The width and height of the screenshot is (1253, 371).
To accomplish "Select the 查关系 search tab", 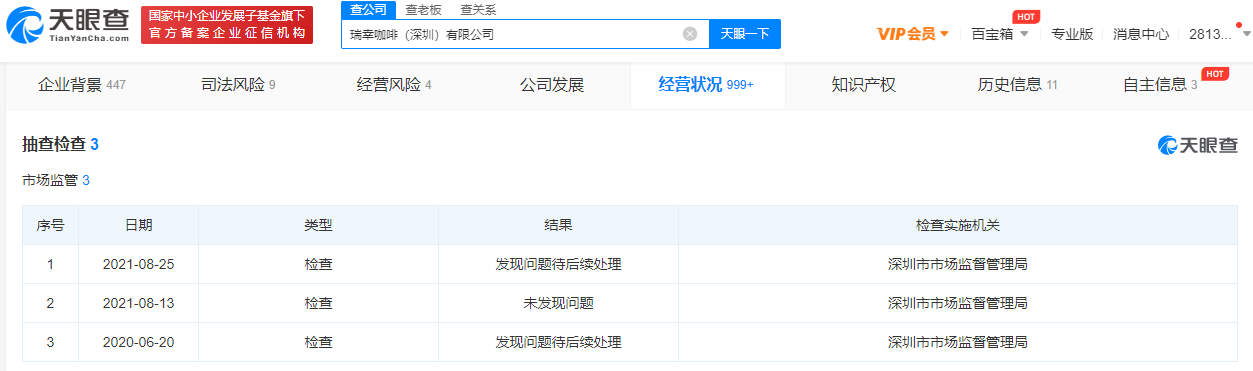I will coord(478,9).
